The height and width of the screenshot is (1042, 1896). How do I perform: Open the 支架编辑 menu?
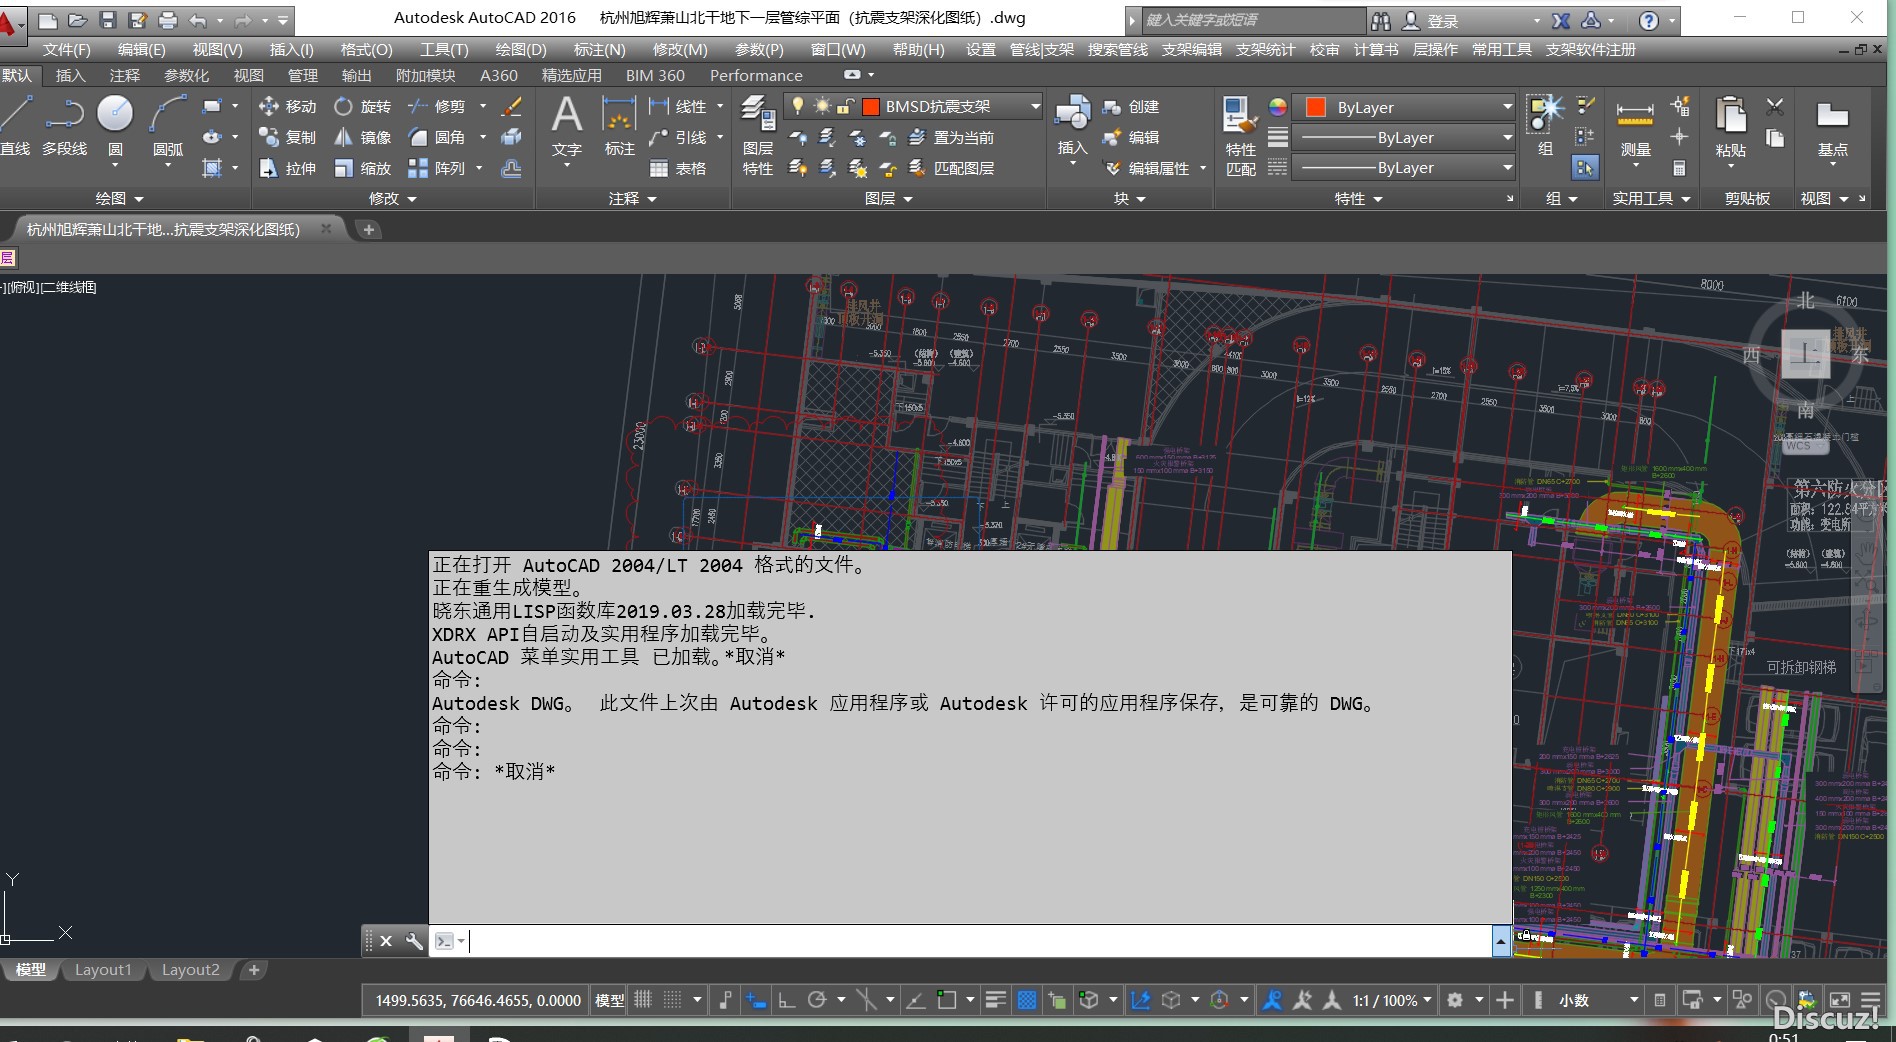click(1192, 49)
